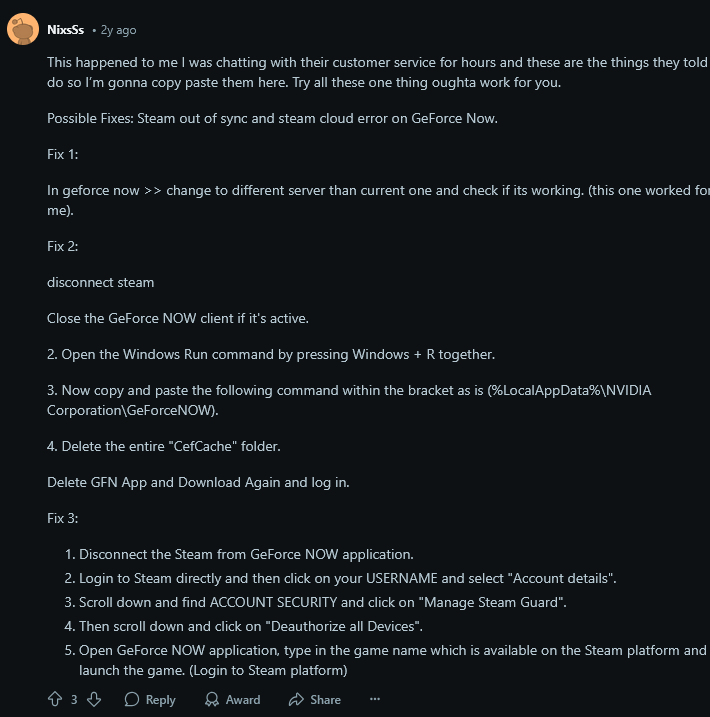Screen dimensions: 710x717
Task: Click the "Fix 1:" heading text
Action: click(62, 155)
